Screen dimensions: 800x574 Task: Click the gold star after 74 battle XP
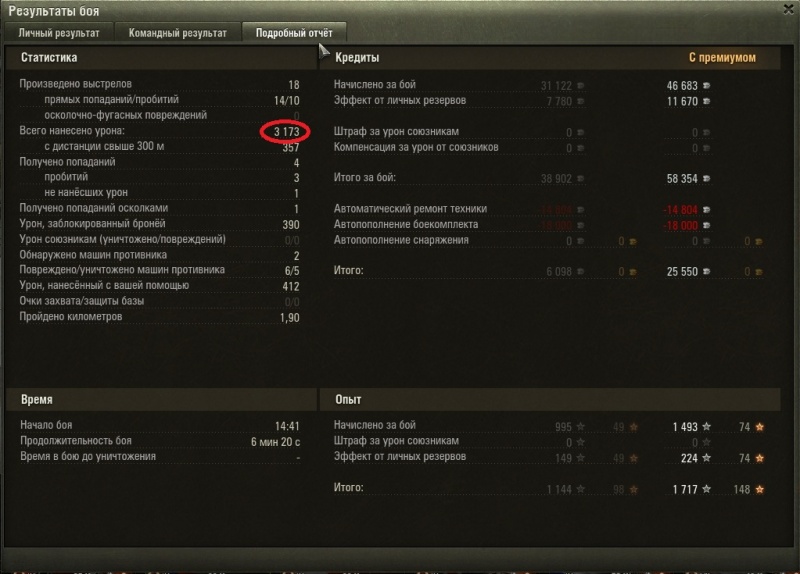760,427
